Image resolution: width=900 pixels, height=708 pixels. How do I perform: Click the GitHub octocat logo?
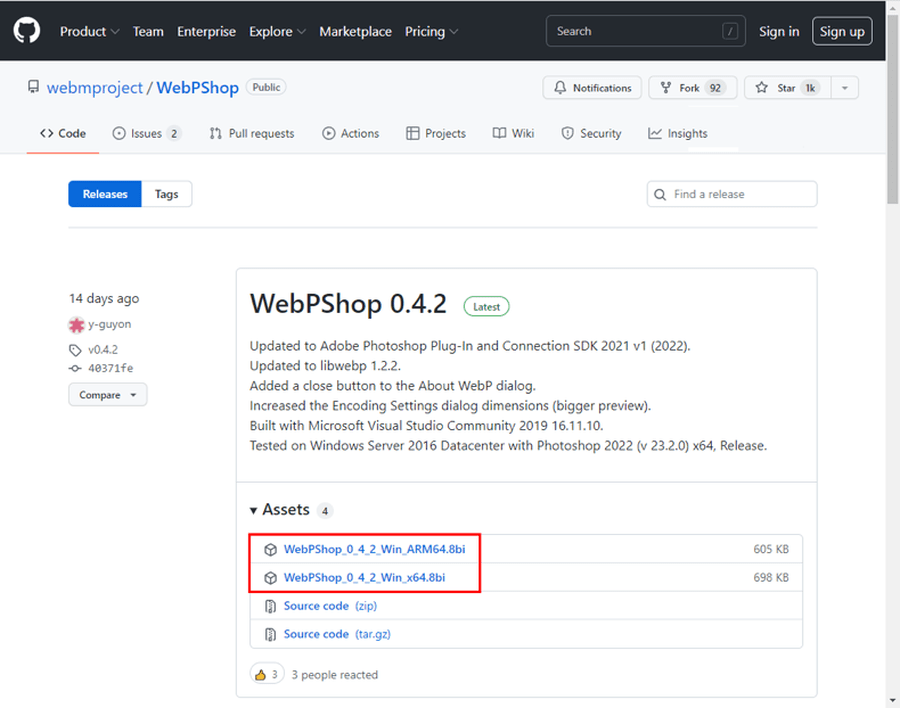point(27,31)
